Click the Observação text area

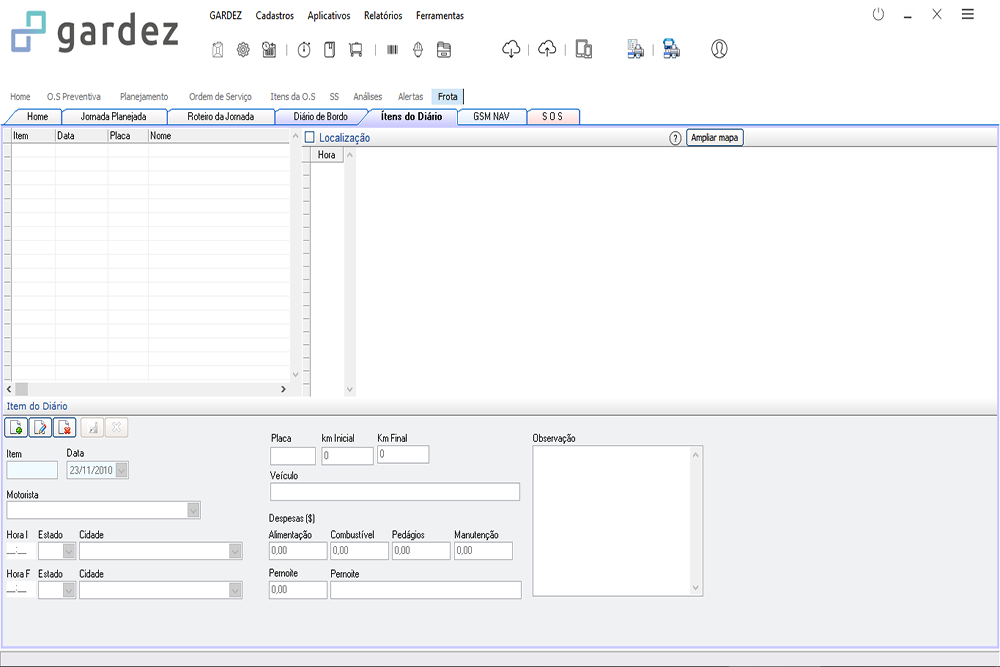[617, 521]
